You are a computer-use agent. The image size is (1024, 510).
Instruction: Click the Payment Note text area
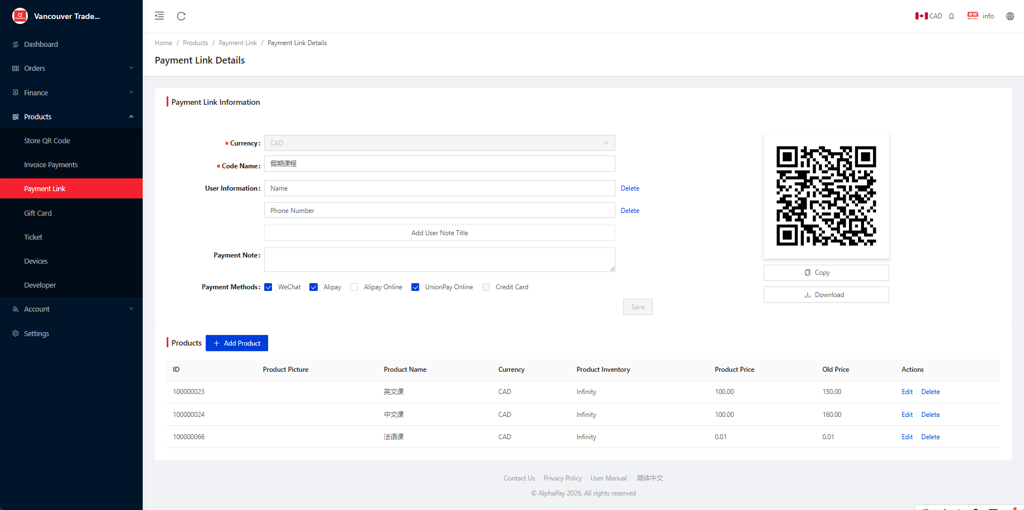[439, 259]
